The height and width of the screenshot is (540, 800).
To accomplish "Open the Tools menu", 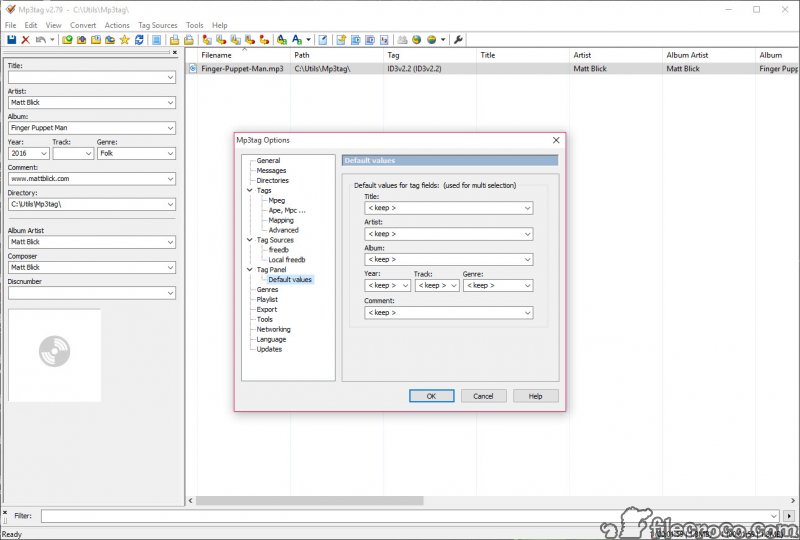I will pyautogui.click(x=194, y=25).
